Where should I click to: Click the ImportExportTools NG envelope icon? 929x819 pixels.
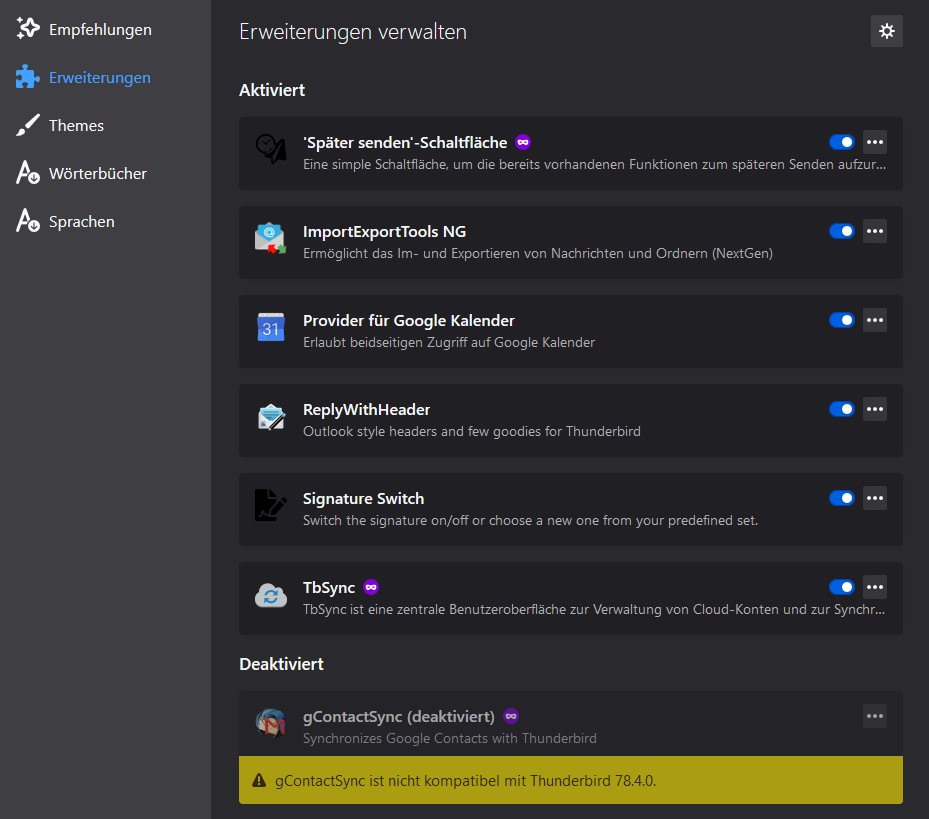tap(271, 238)
